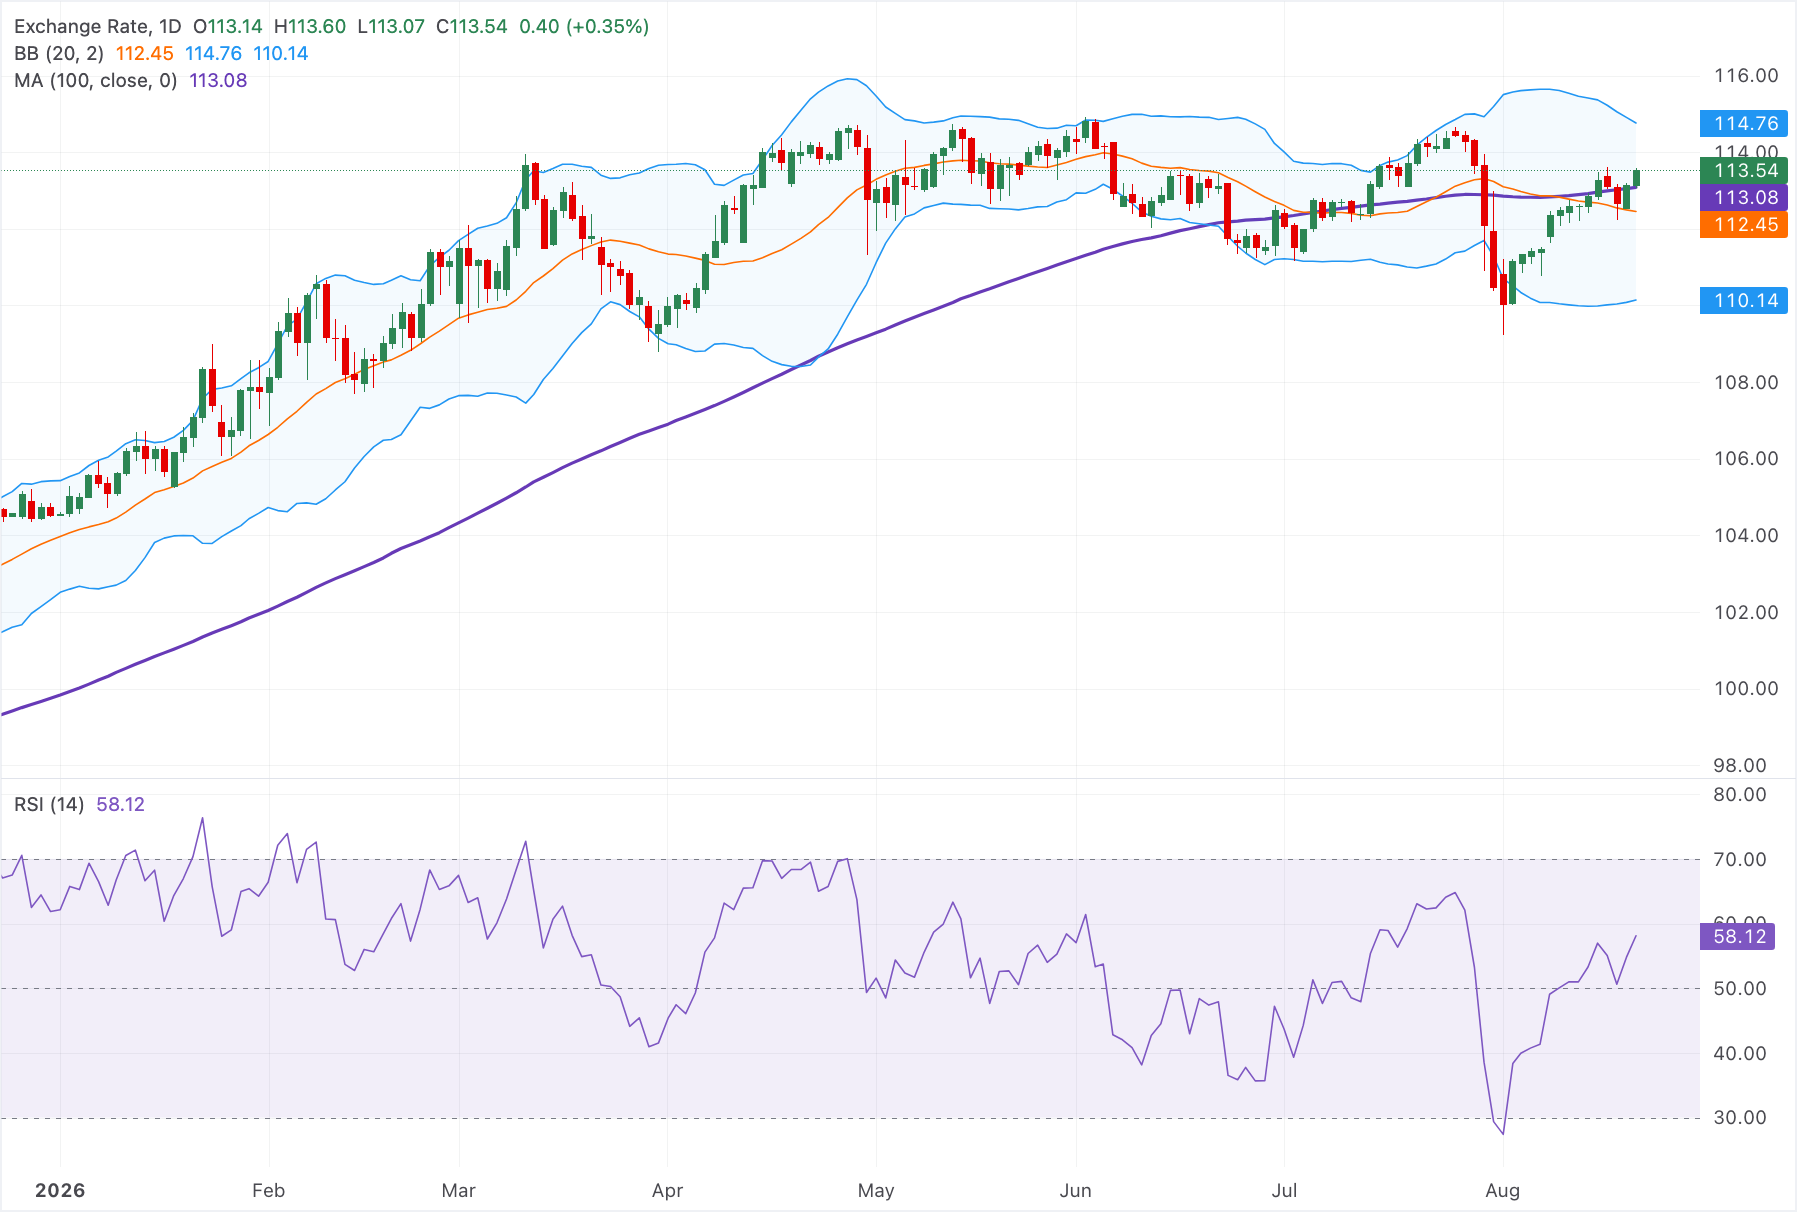
Task: Click the 104.00 price axis label
Action: pyautogui.click(x=1746, y=536)
